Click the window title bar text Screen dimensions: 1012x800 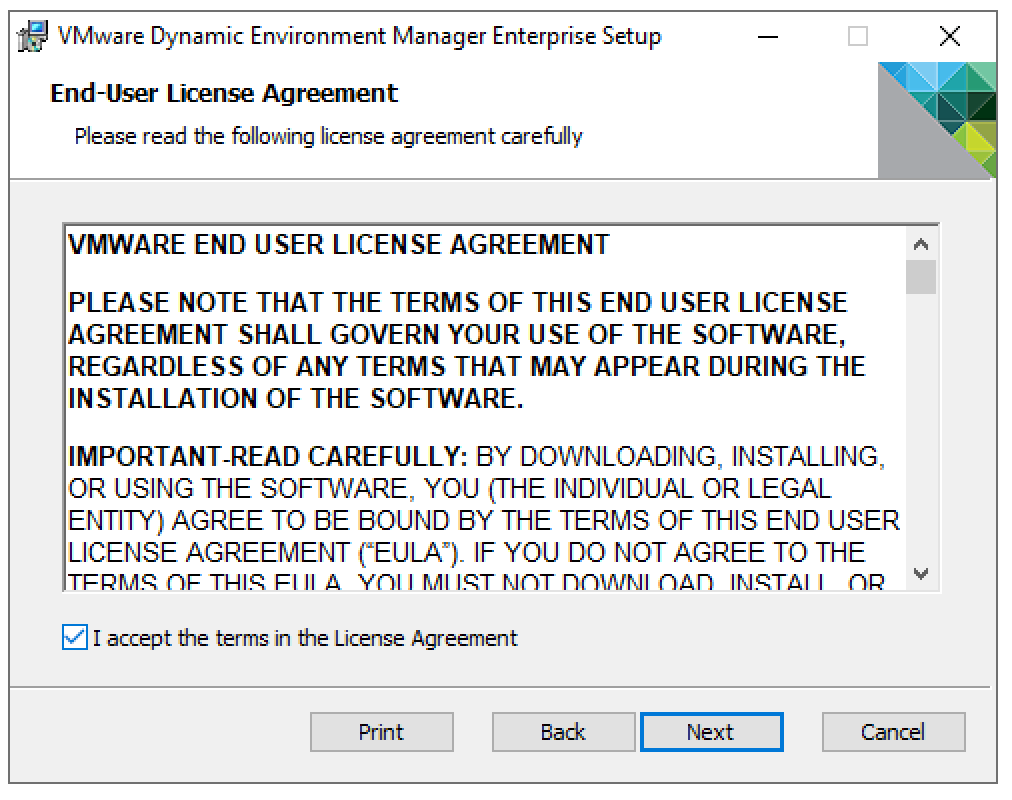pos(360,37)
